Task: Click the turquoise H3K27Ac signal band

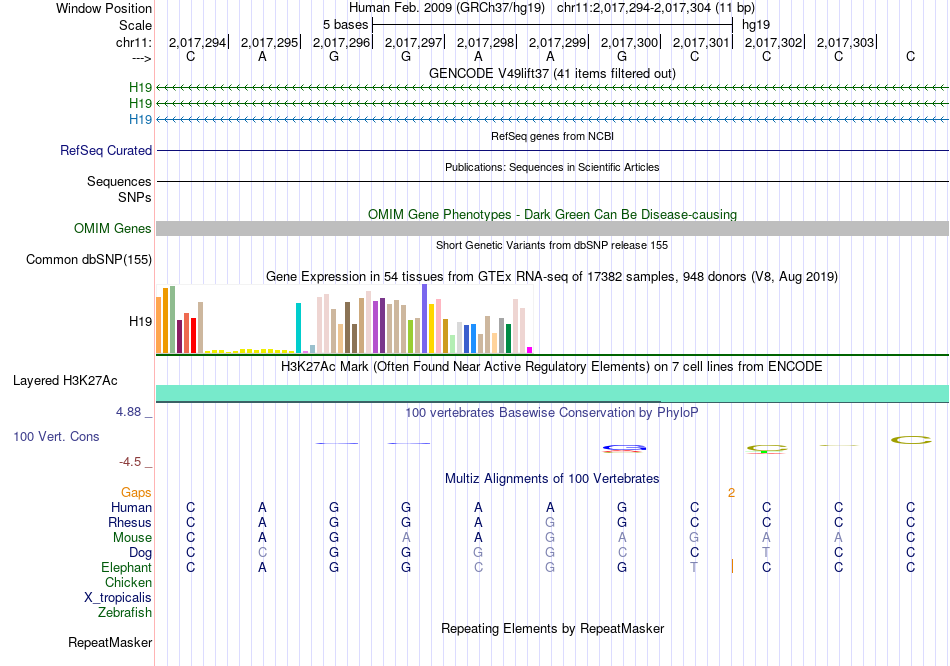Action: pos(552,393)
